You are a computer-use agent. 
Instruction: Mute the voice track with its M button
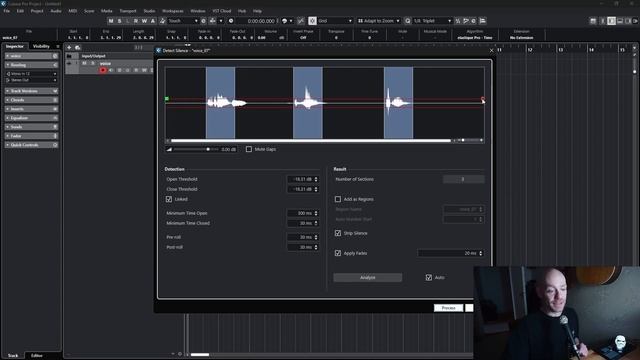click(x=84, y=63)
